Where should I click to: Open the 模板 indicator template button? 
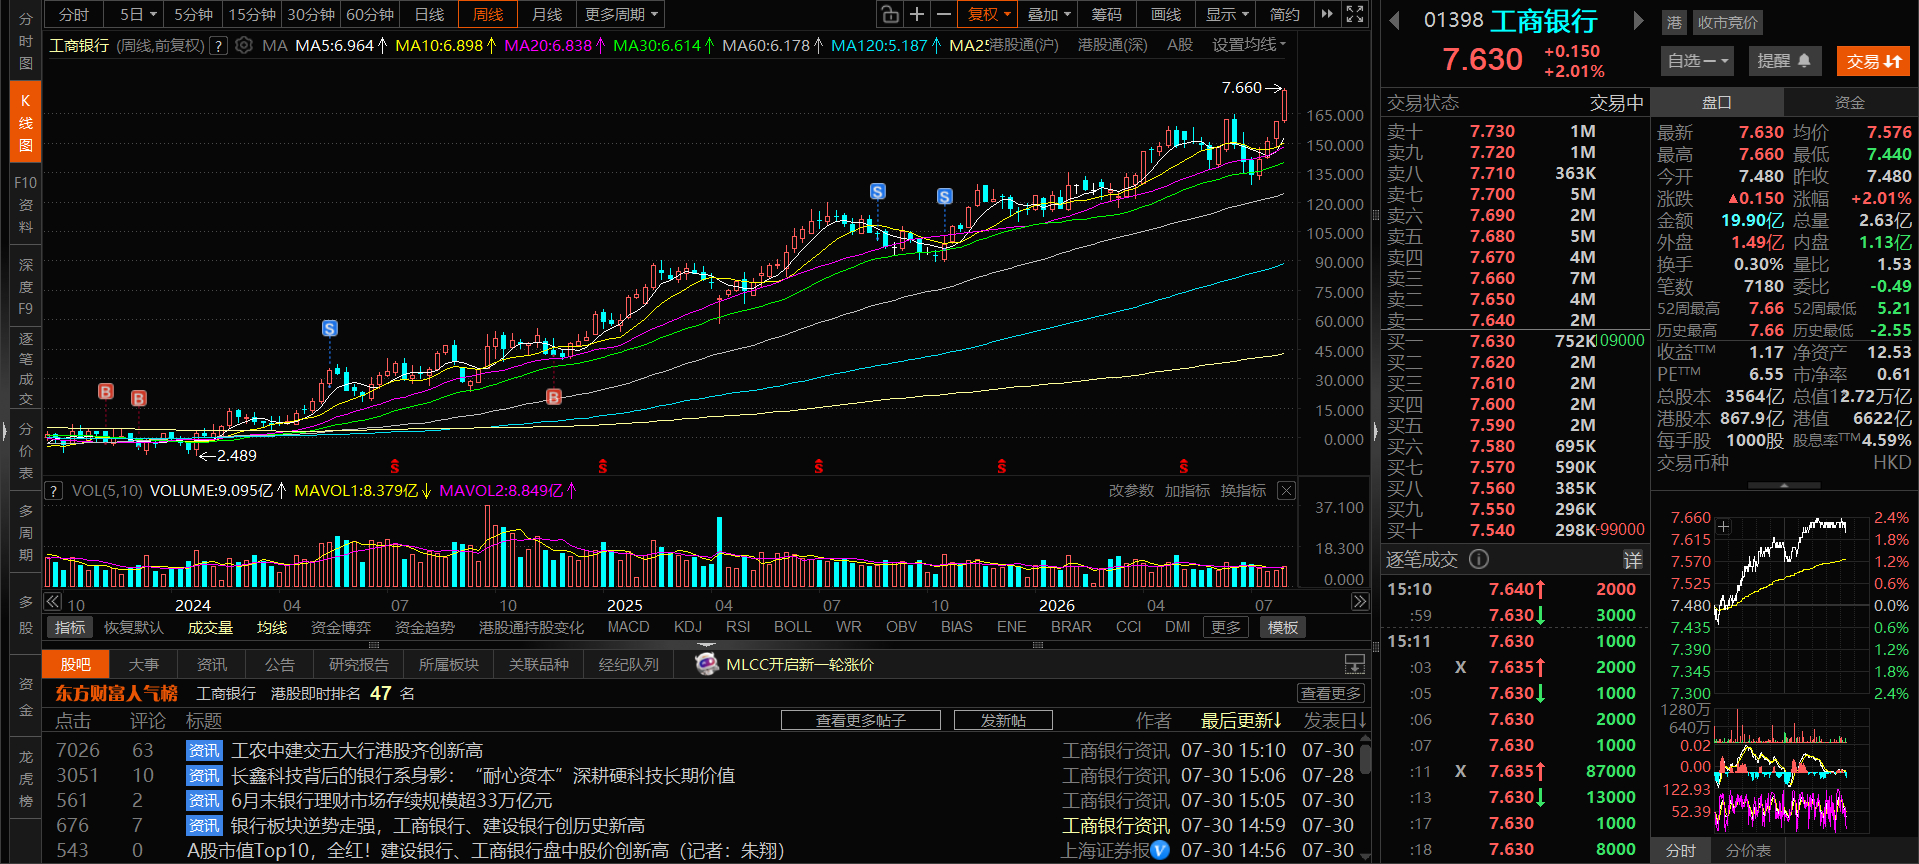coord(1283,627)
